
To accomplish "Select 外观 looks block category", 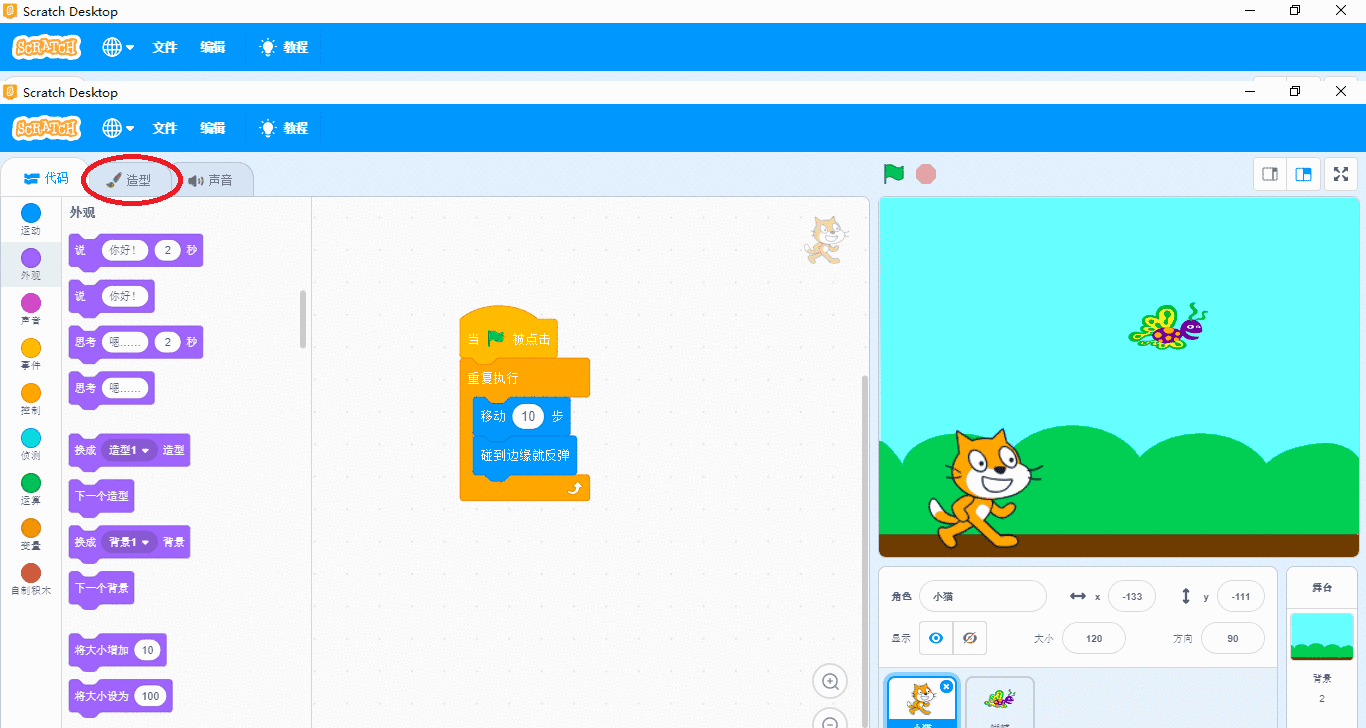I will pos(31,264).
